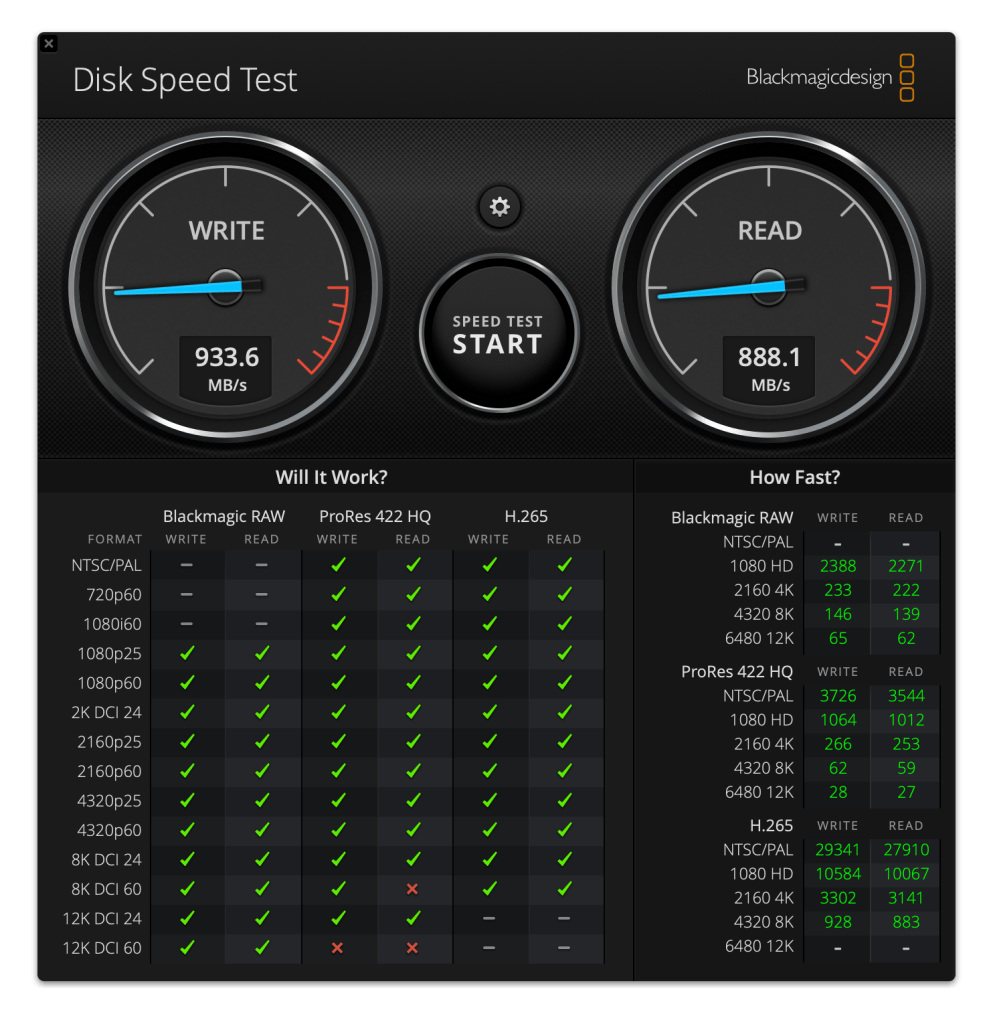The image size is (993, 1024).
Task: Click Blackmagic RAW write checkmark for 1080p25
Action: coord(187,653)
